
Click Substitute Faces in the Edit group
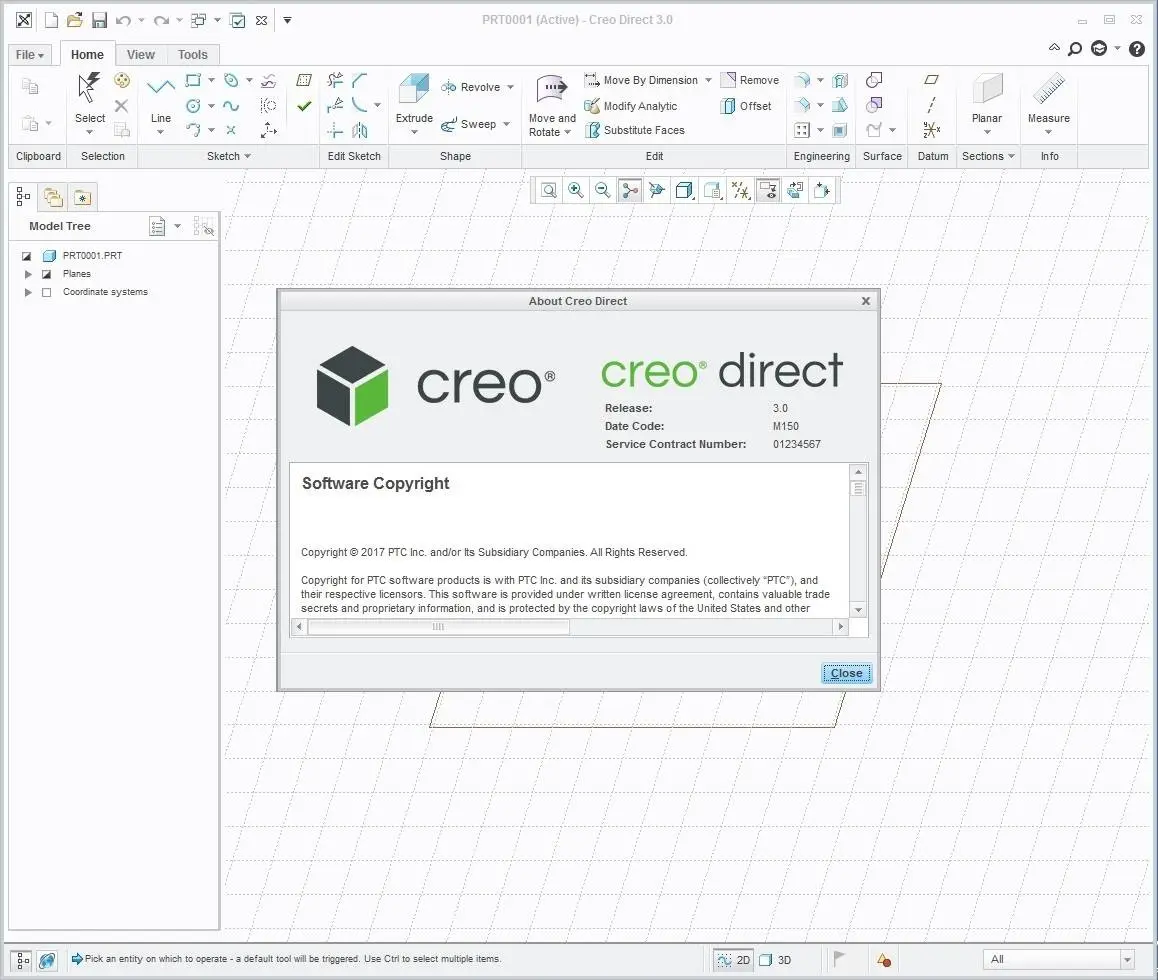pyautogui.click(x=634, y=130)
